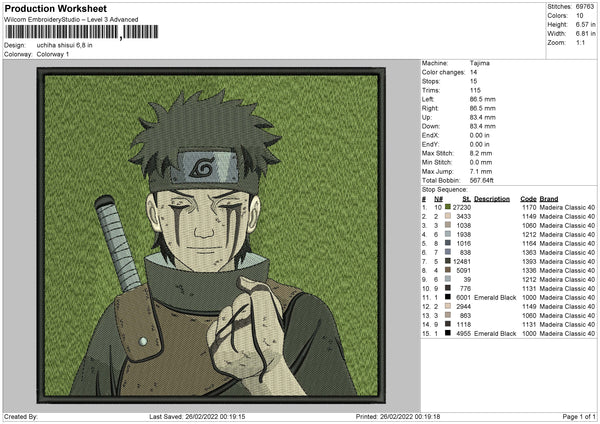
Task: Click the Up value 83.4 mm
Action: (x=483, y=117)
